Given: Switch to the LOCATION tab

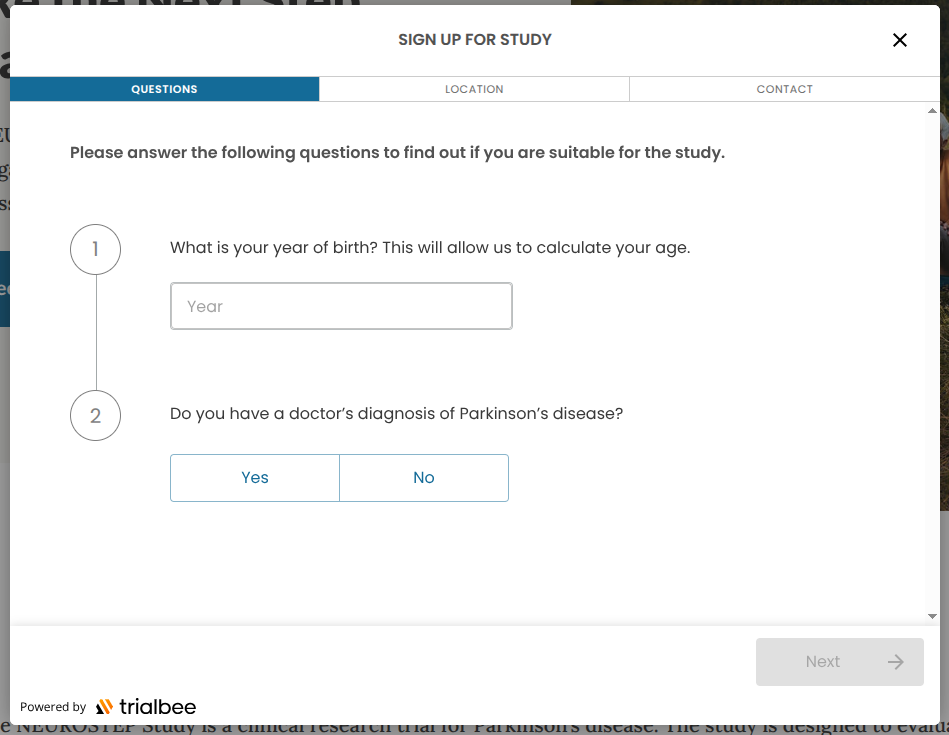Looking at the screenshot, I should click(474, 89).
